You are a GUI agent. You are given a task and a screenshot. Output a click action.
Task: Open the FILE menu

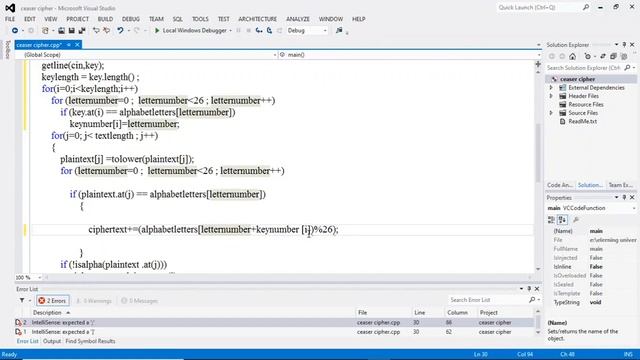(x=10, y=19)
